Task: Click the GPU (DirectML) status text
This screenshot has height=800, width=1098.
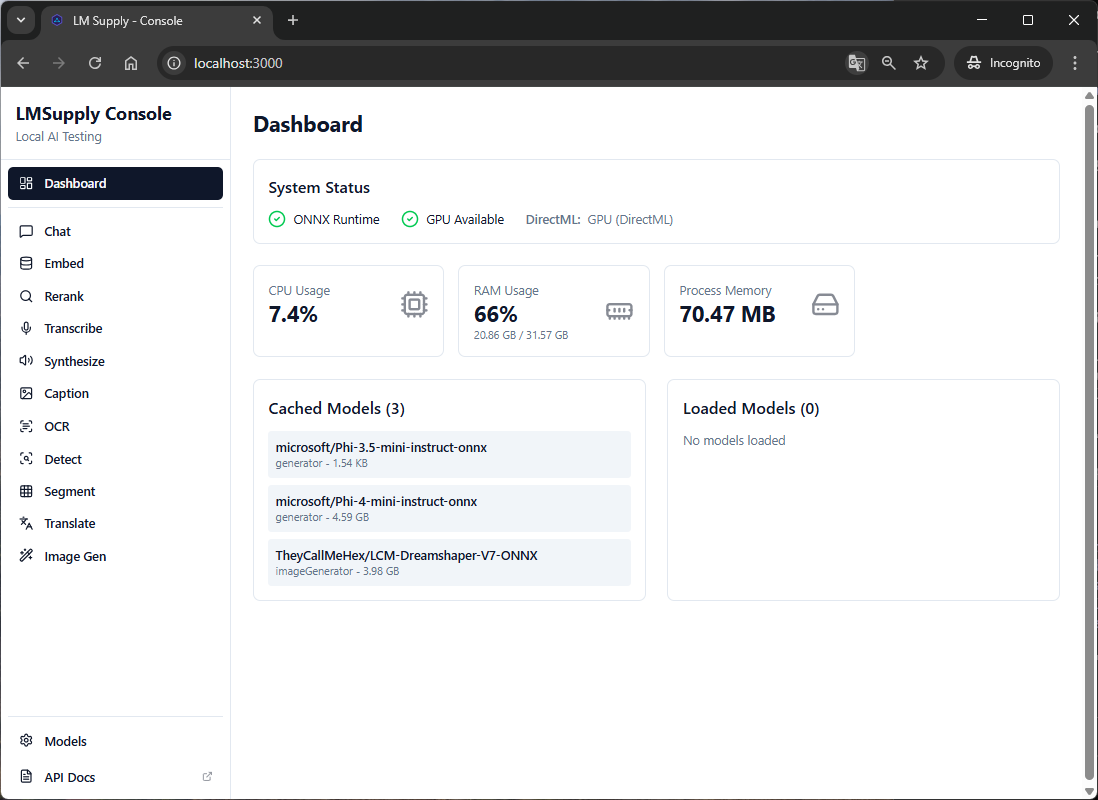Action: [x=630, y=219]
